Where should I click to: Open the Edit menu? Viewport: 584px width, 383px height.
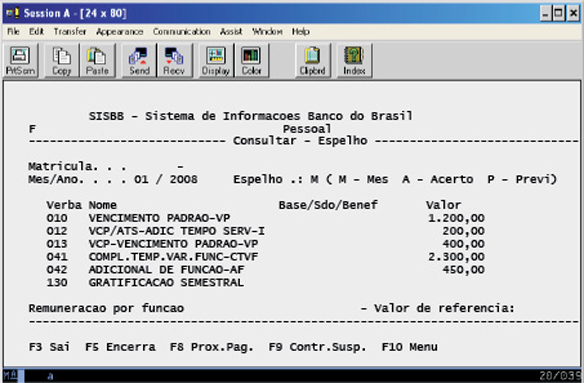point(36,32)
